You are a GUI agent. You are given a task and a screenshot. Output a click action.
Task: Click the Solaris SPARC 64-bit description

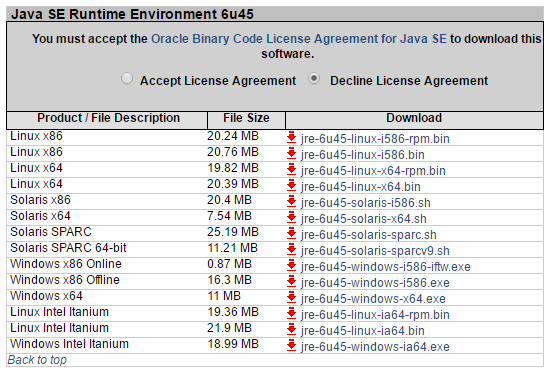click(x=68, y=248)
